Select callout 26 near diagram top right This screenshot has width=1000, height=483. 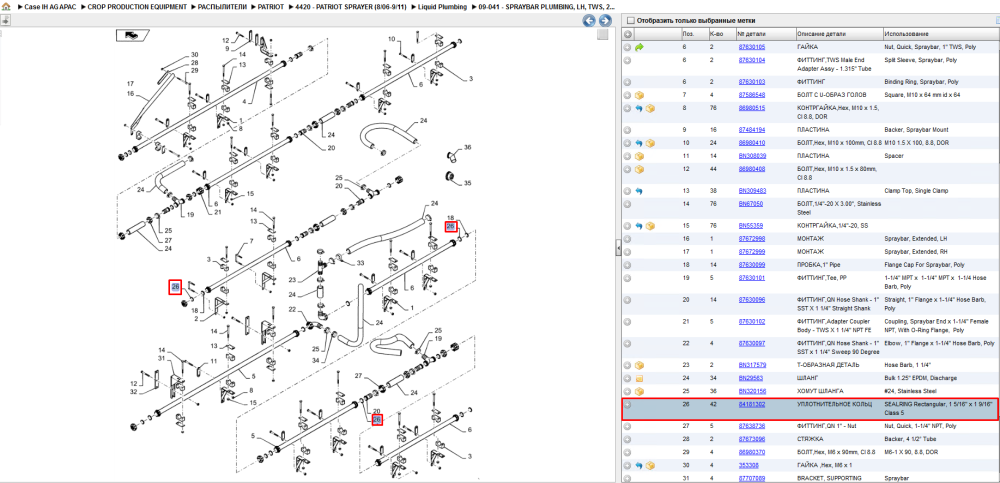click(450, 227)
